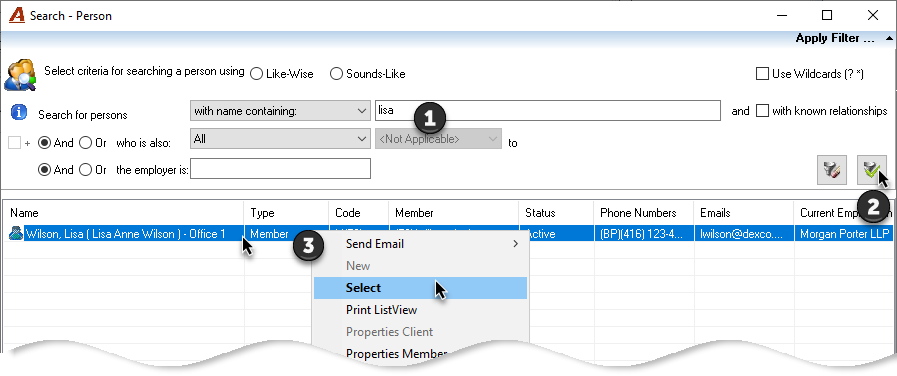Select the Or radio for the employer is
This screenshot has height=376, width=897.
85,169
